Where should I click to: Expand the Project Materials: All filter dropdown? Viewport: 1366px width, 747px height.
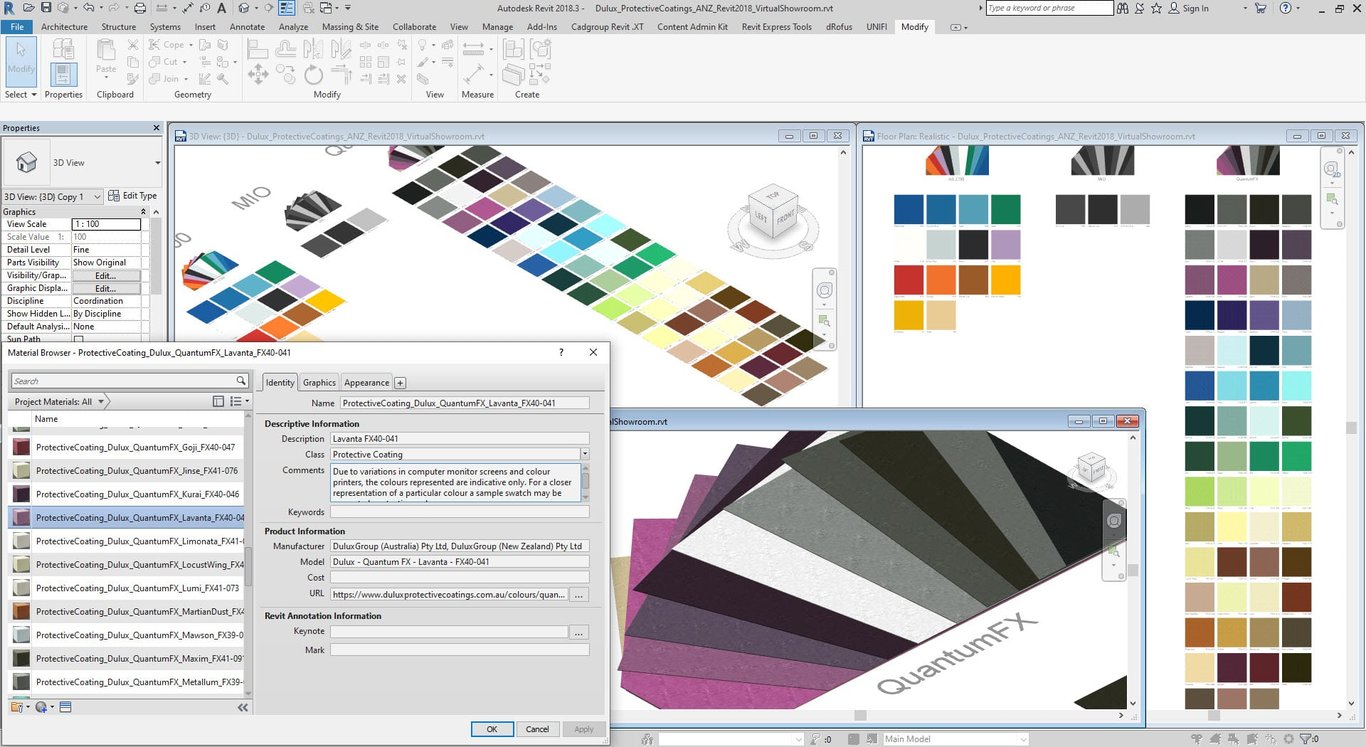(101, 402)
